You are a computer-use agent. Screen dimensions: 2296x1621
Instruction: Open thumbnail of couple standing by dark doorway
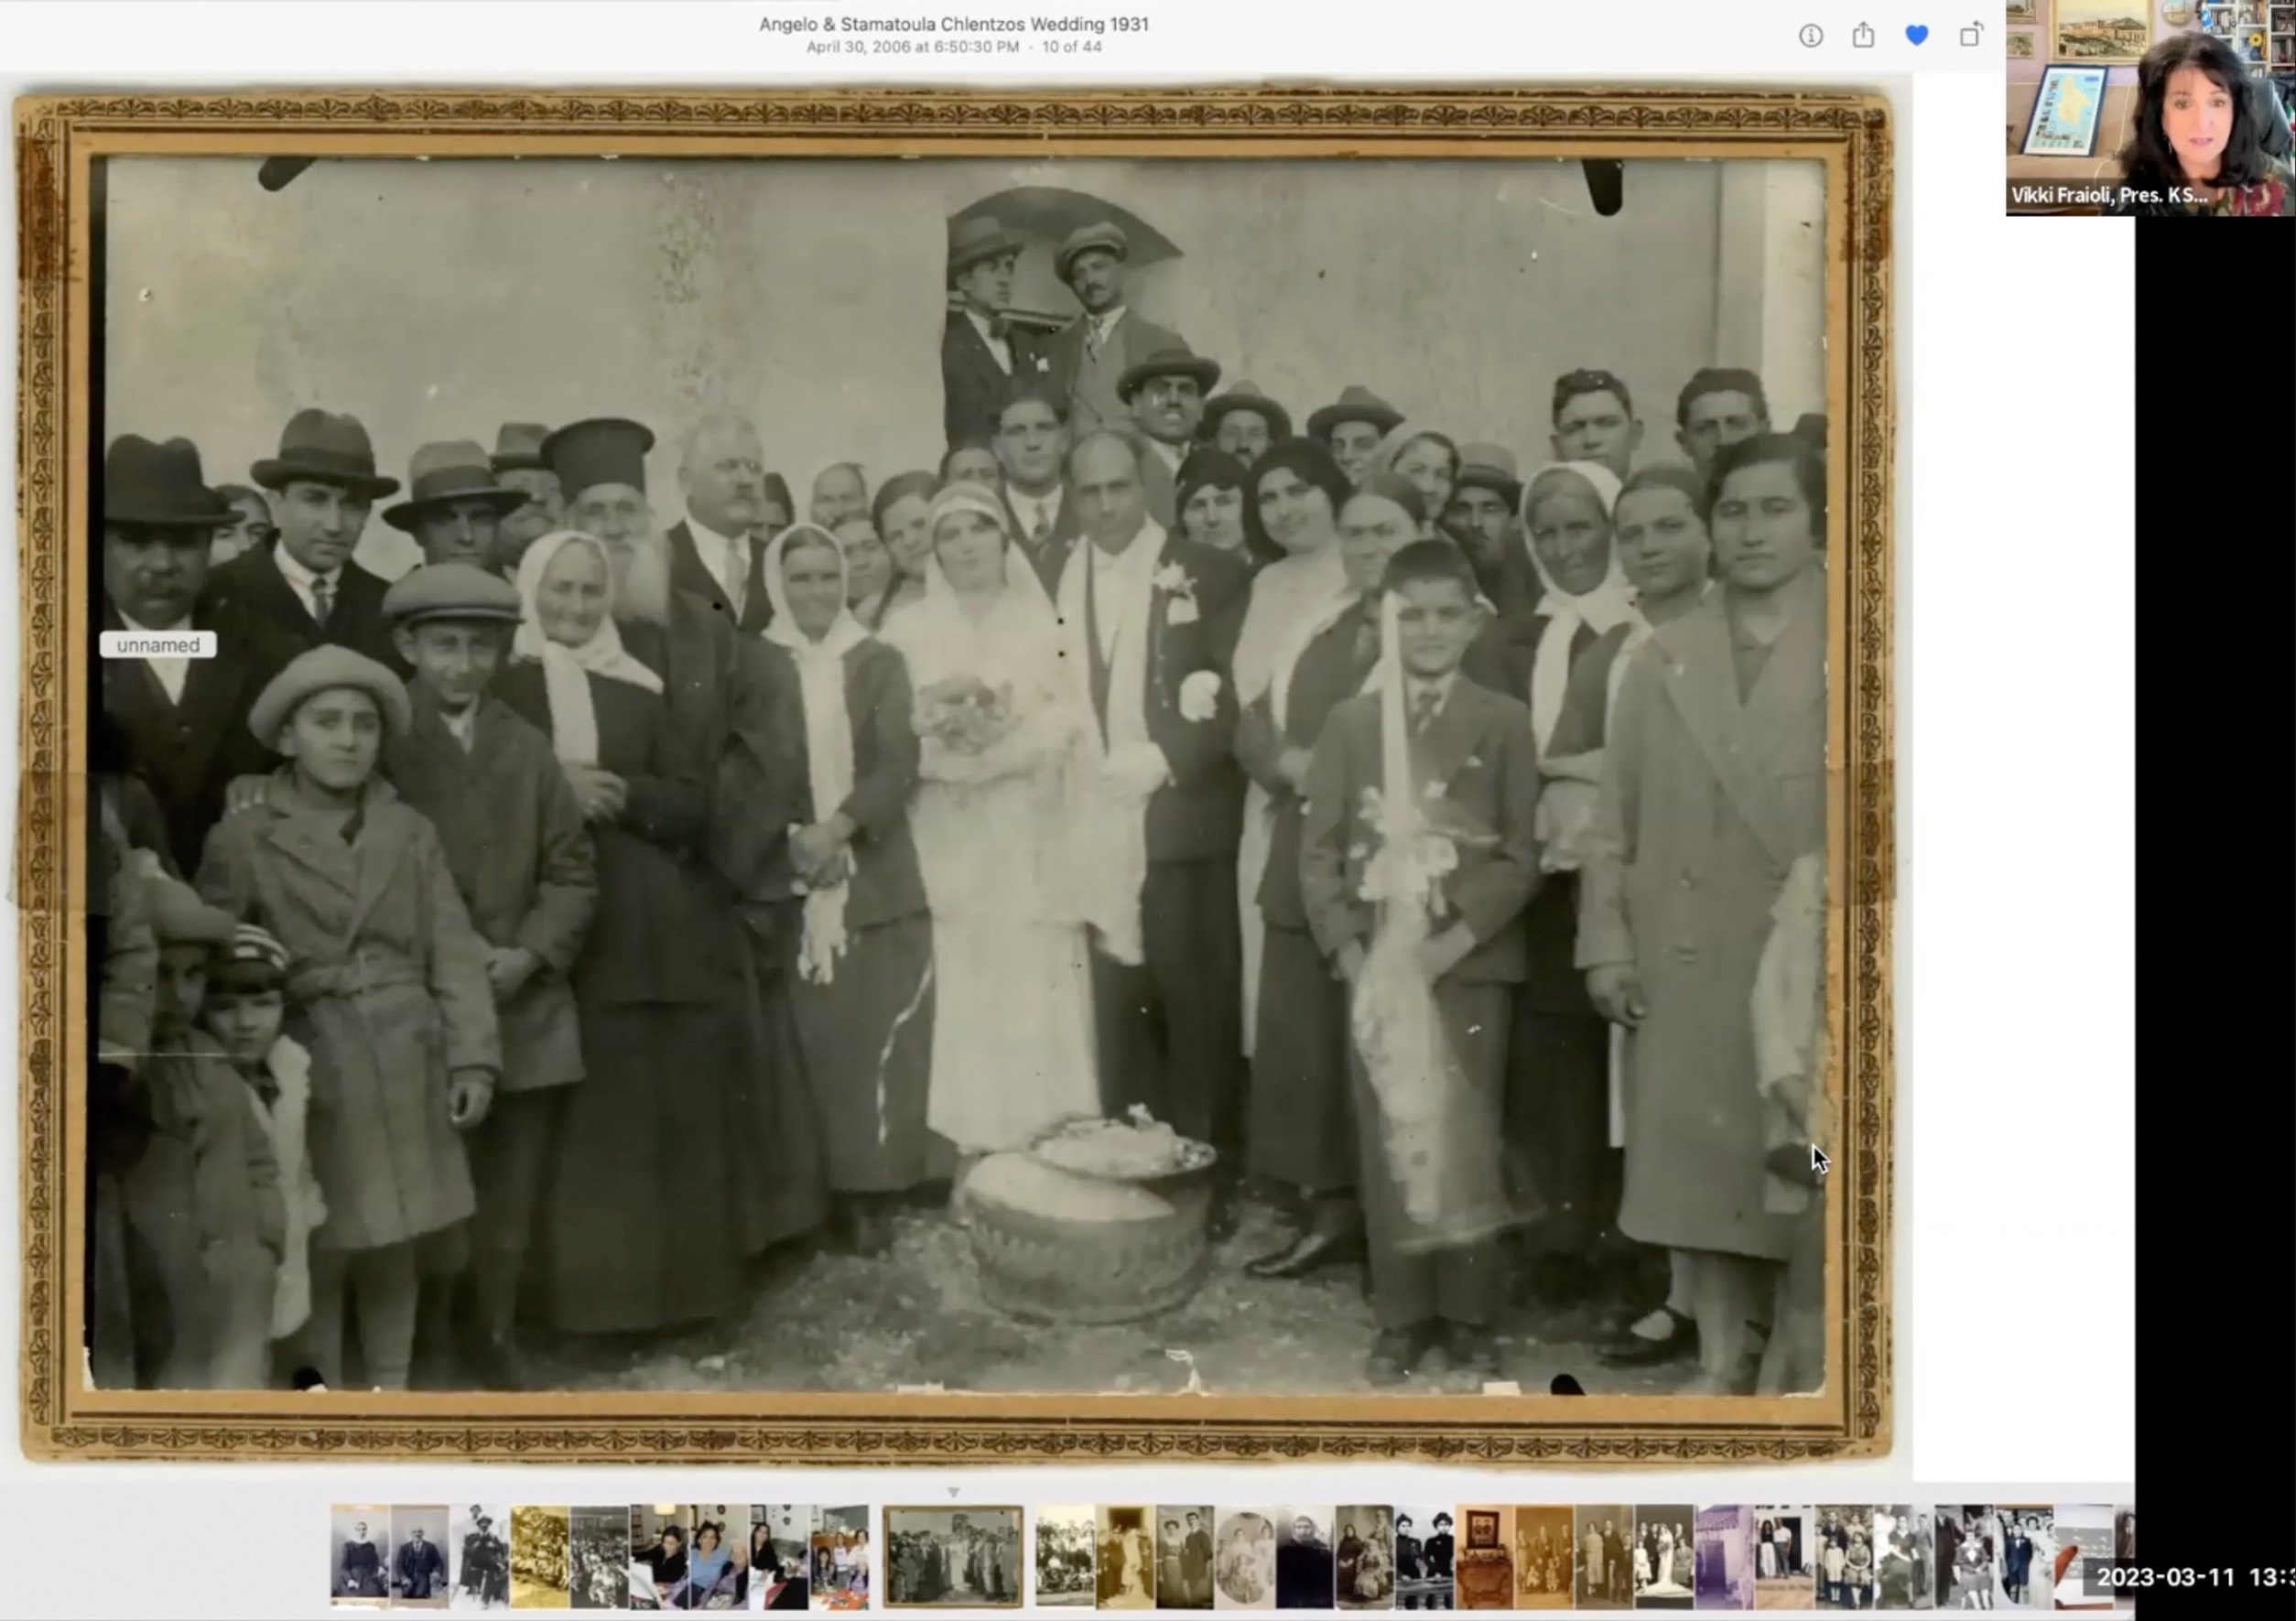pyautogui.click(x=1784, y=1556)
